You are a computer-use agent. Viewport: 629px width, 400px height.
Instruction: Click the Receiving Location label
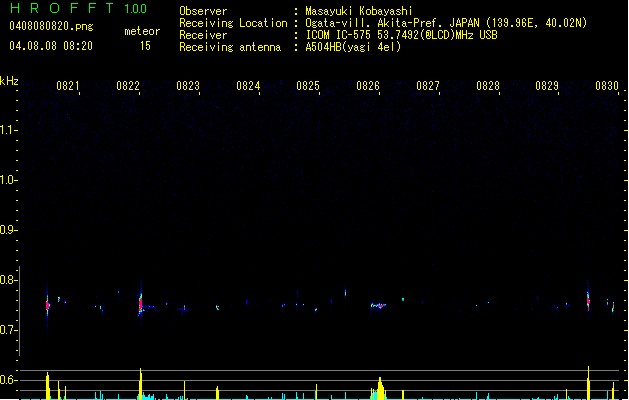[x=233, y=23]
